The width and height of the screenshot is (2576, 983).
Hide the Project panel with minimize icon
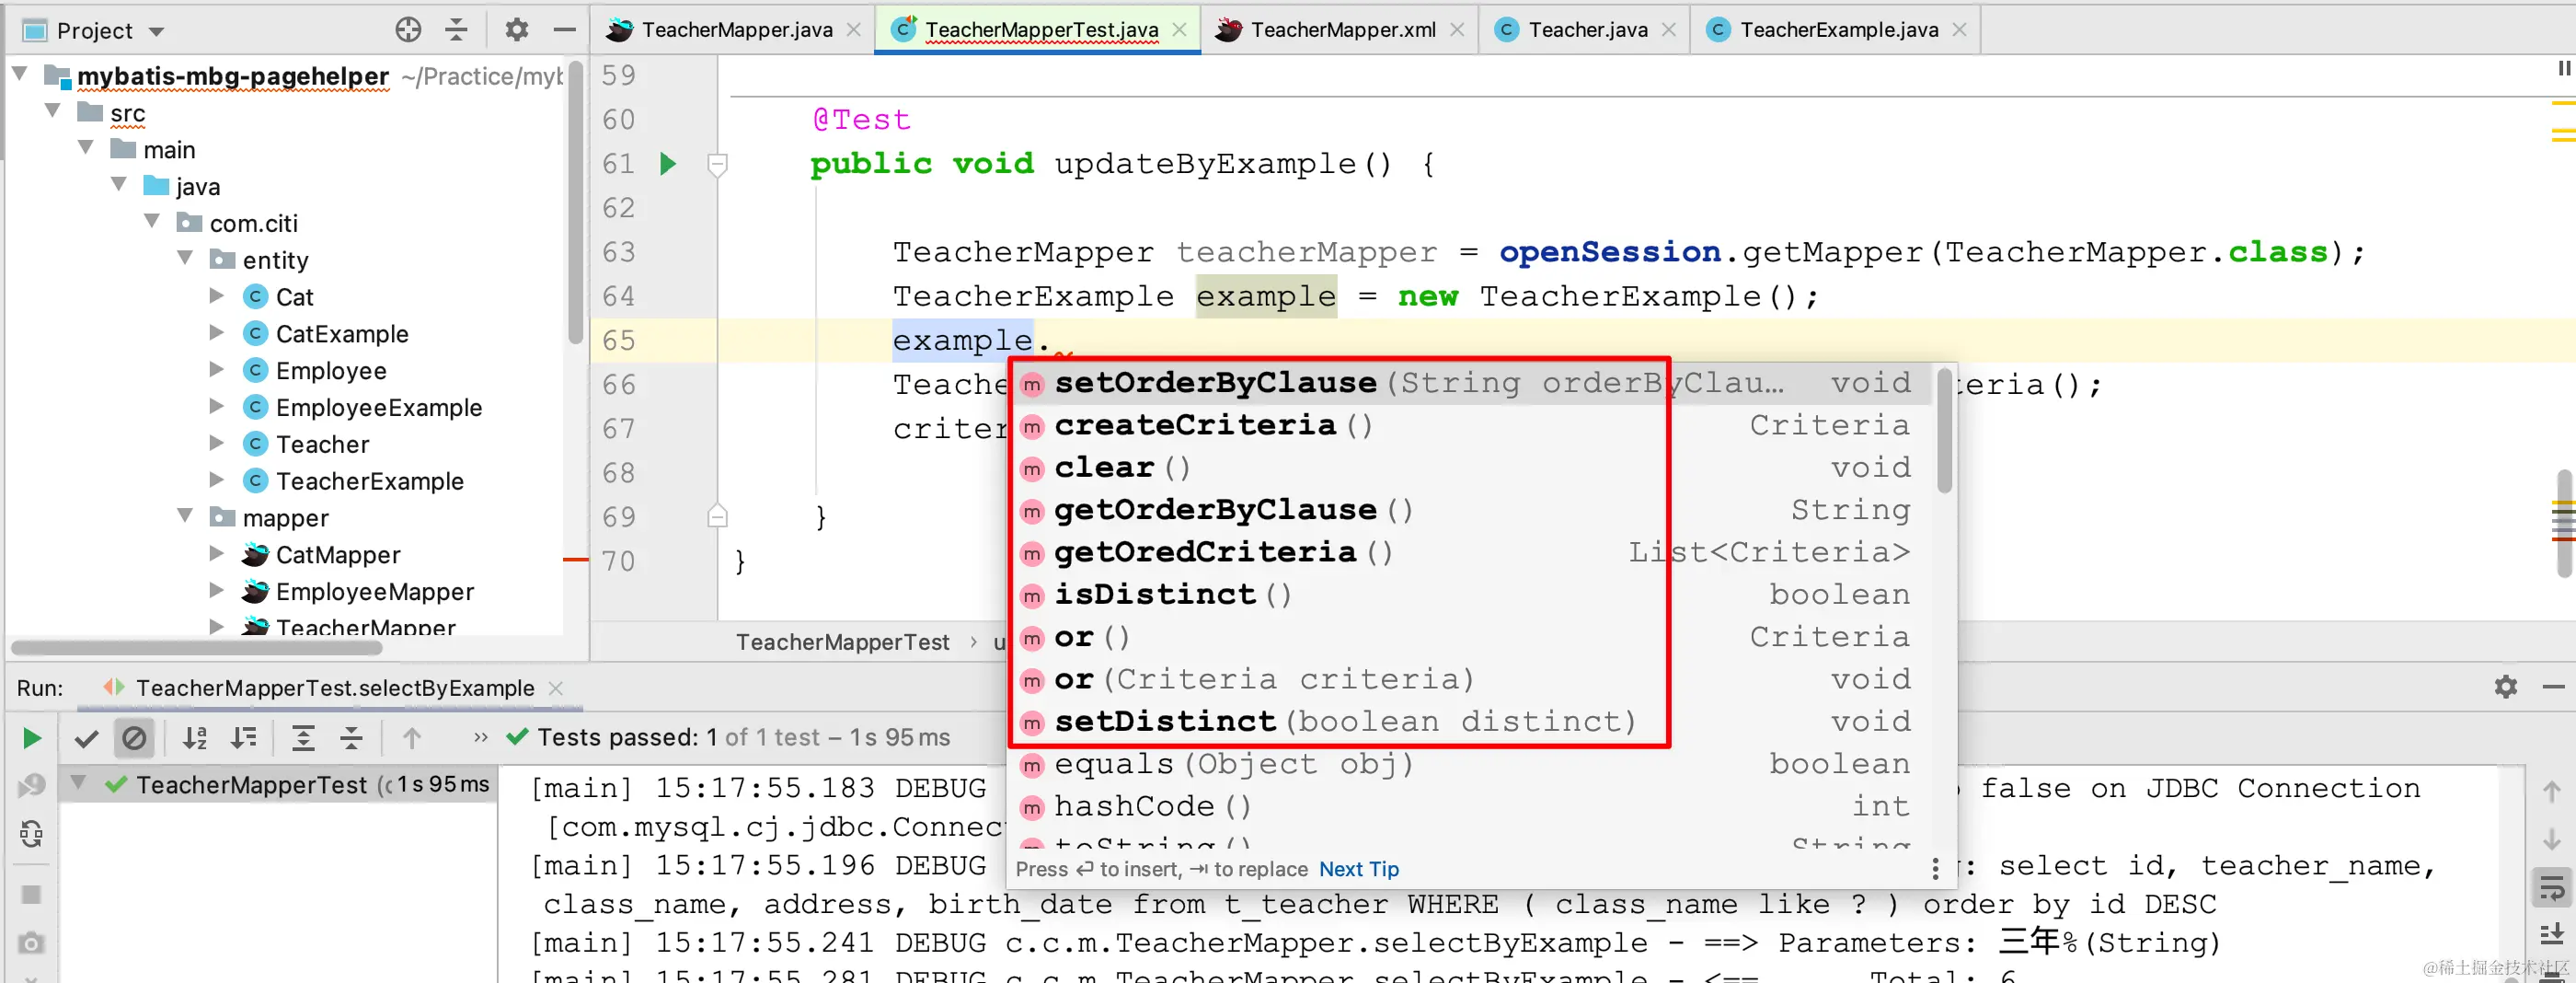tap(564, 30)
